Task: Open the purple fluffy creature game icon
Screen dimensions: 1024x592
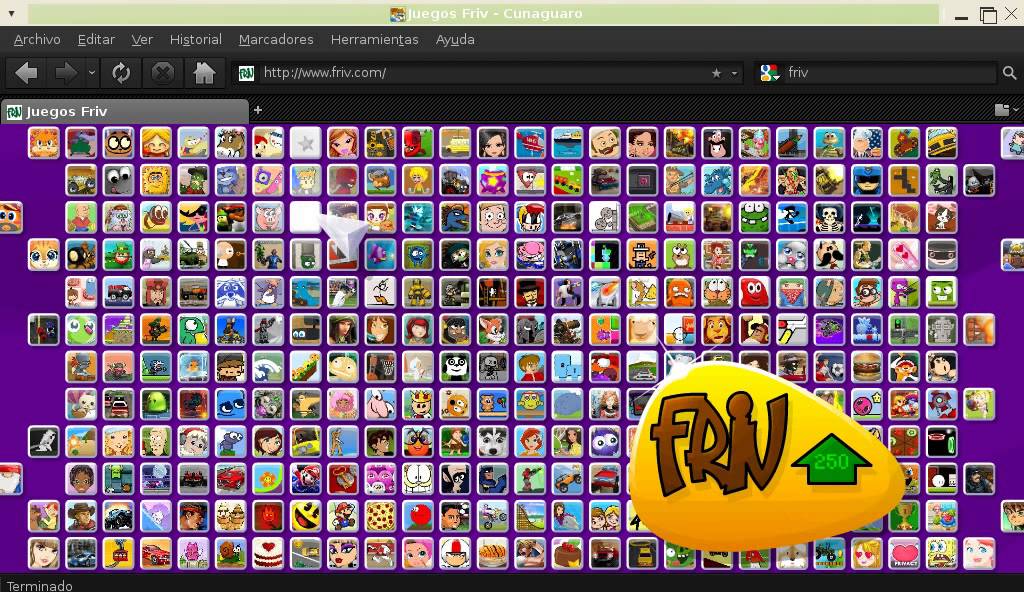Action: 605,442
